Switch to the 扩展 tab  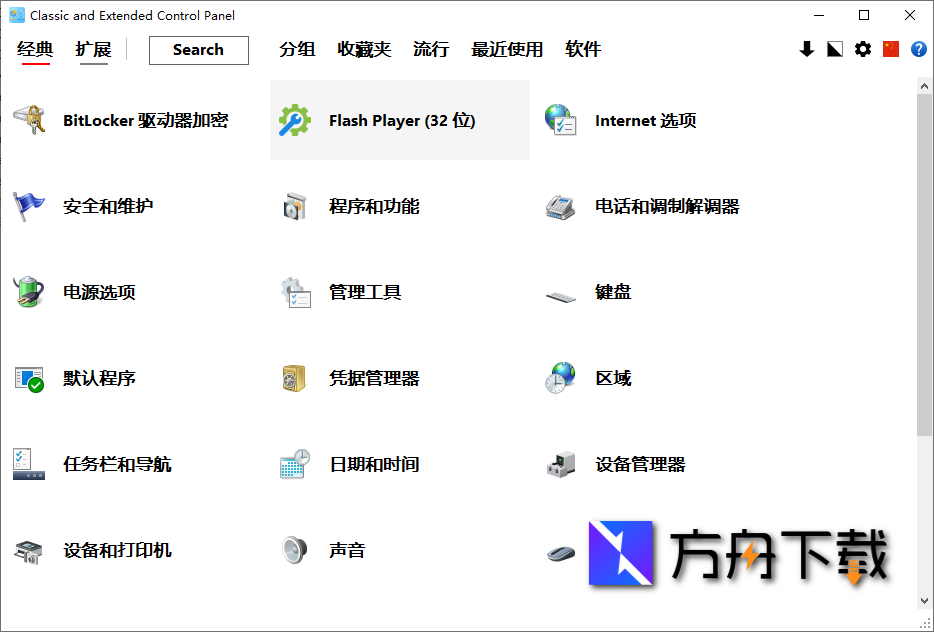point(93,47)
